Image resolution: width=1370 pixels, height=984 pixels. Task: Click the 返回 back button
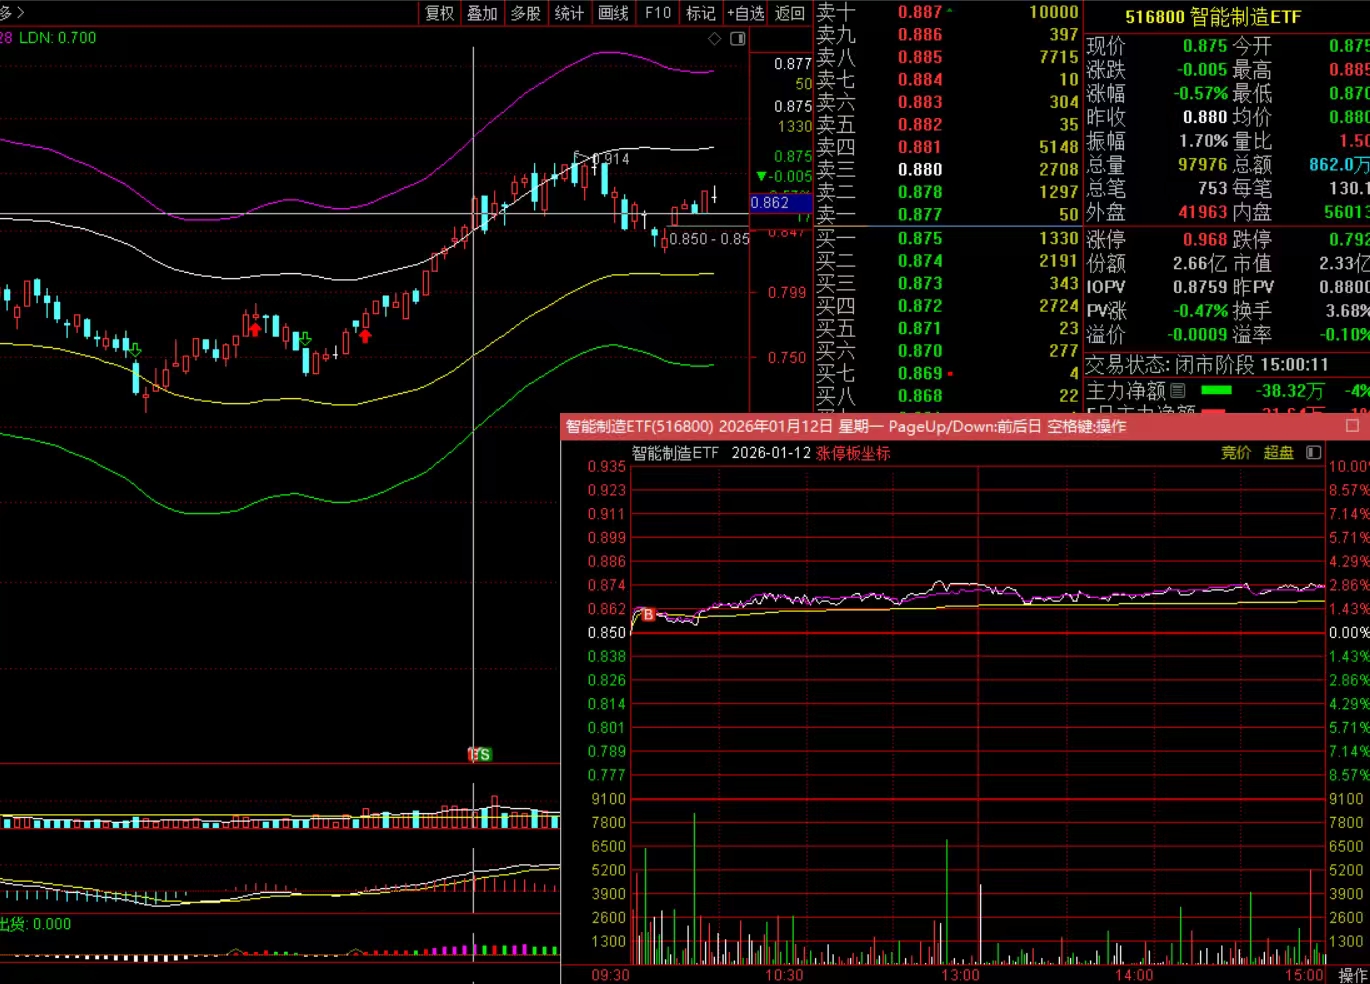coord(789,13)
